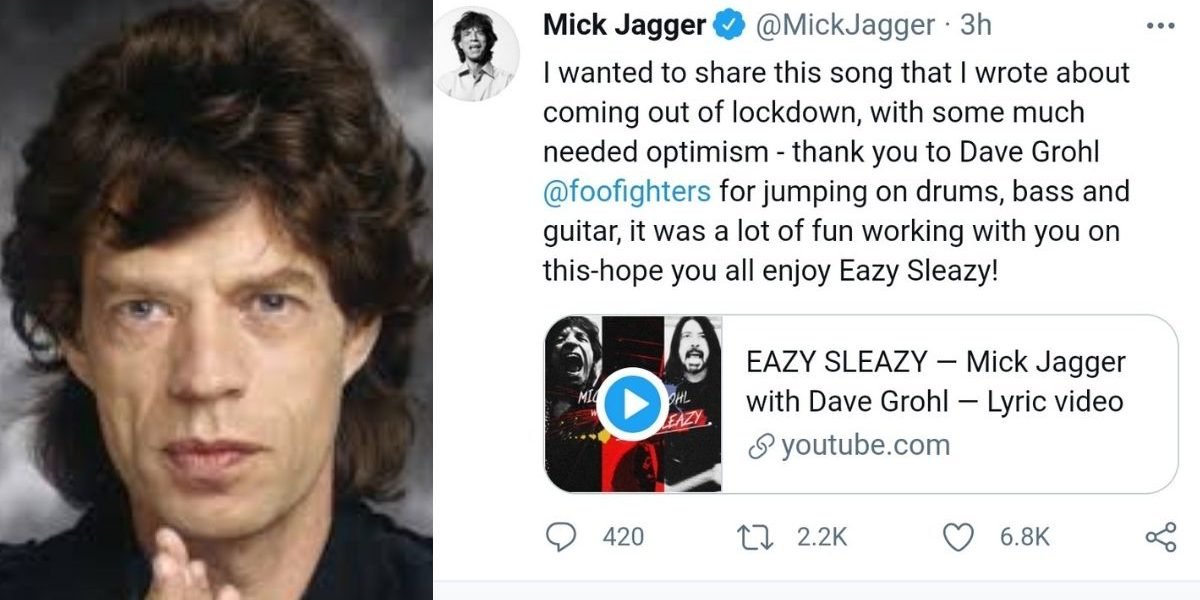
Task: Open the 3h tweet timestamp
Action: point(976,26)
